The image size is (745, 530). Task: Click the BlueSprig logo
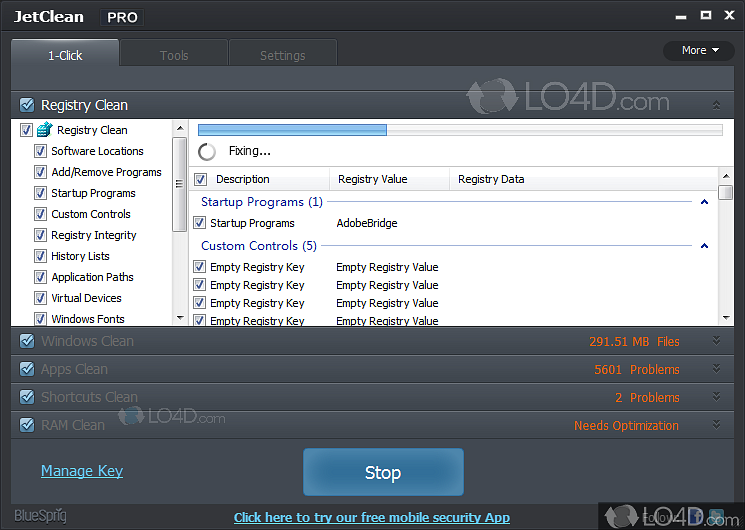[x=40, y=516]
